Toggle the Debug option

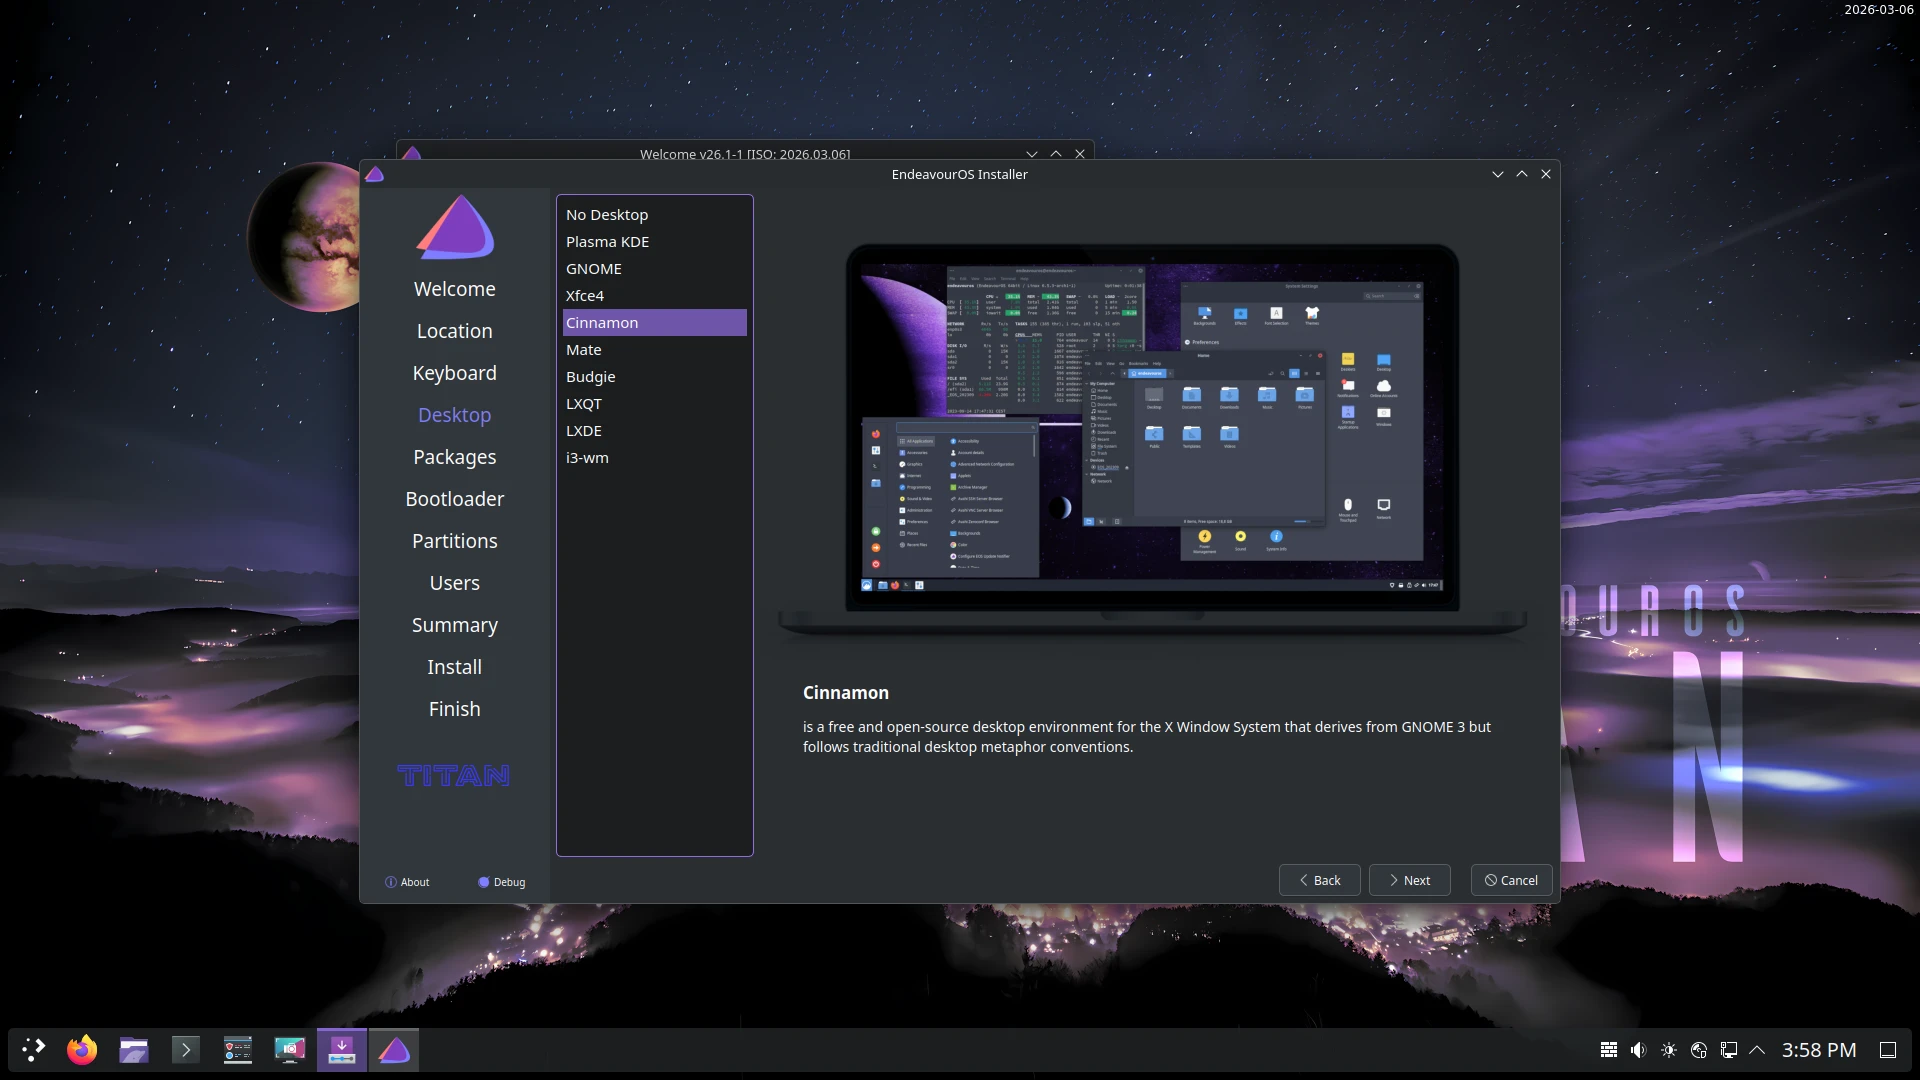[x=502, y=882]
